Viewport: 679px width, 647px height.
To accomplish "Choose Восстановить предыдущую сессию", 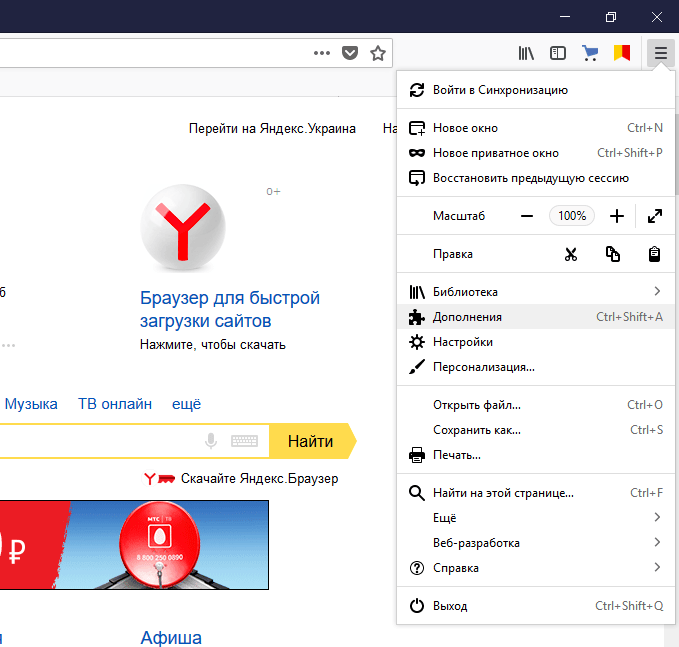I will [536, 178].
